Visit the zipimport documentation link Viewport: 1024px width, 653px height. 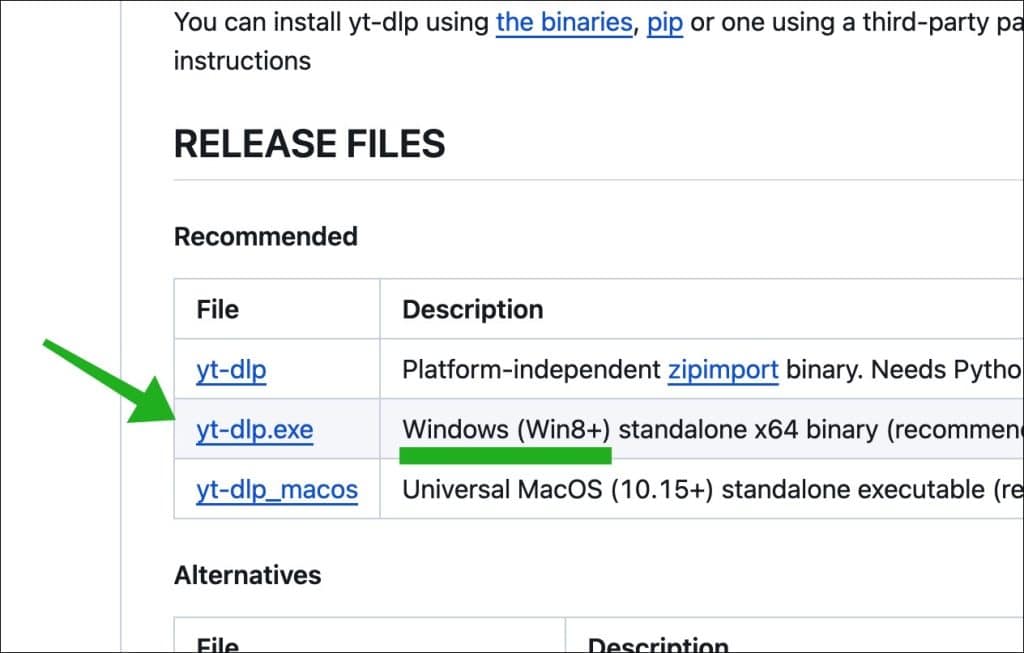coord(722,370)
